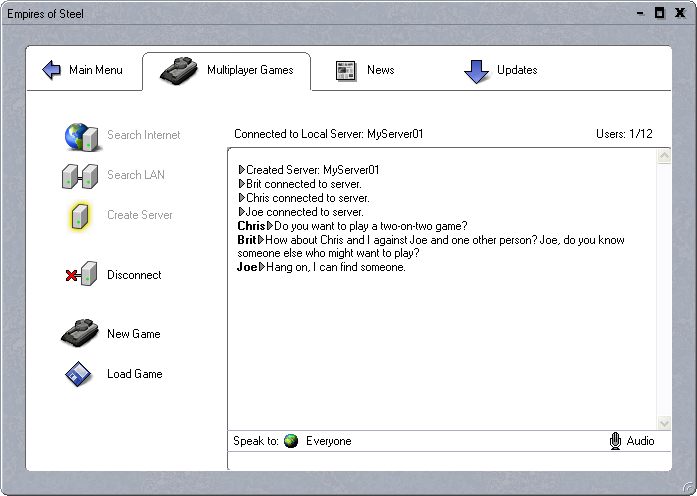This screenshot has width=697, height=496.
Task: Click the Create Server tower icon
Action: click(x=80, y=215)
